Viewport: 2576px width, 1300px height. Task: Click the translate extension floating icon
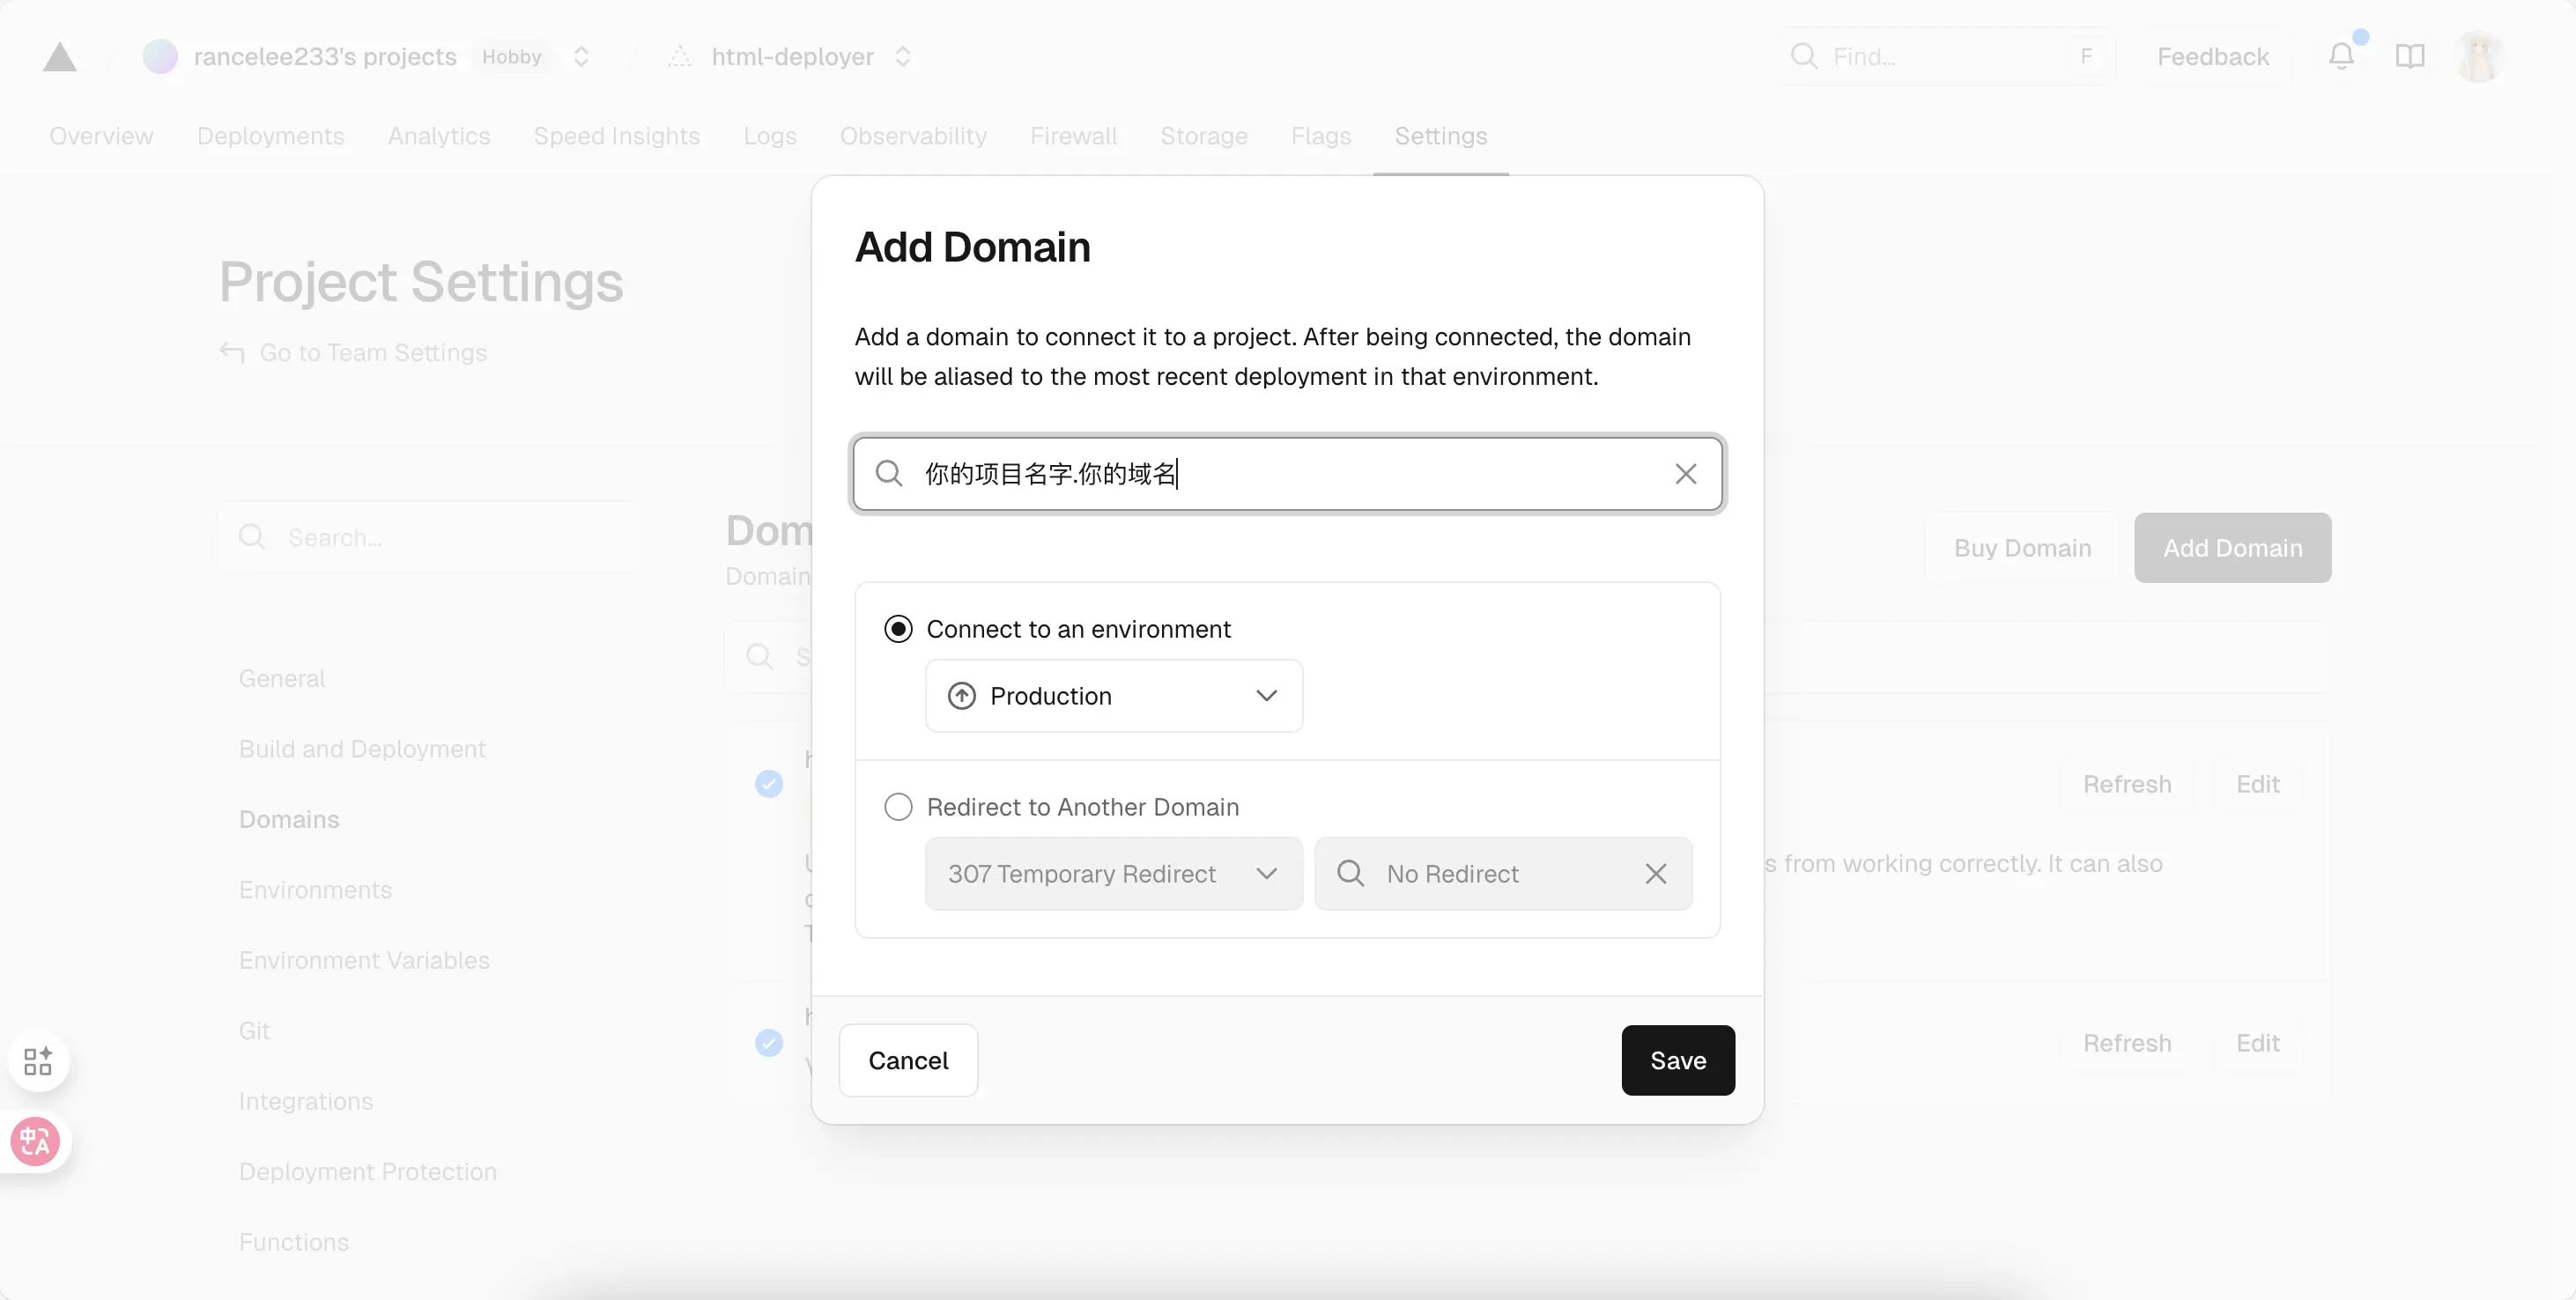pyautogui.click(x=36, y=1141)
